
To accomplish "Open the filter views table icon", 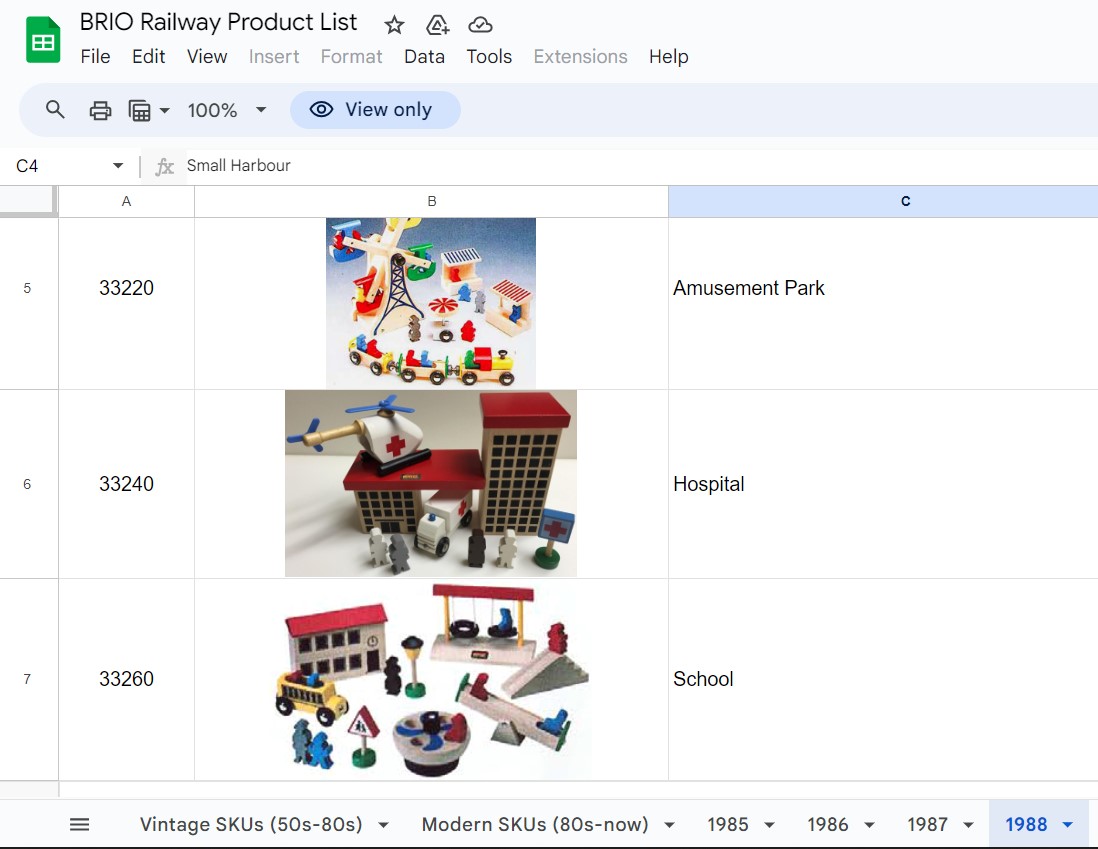I will [140, 110].
